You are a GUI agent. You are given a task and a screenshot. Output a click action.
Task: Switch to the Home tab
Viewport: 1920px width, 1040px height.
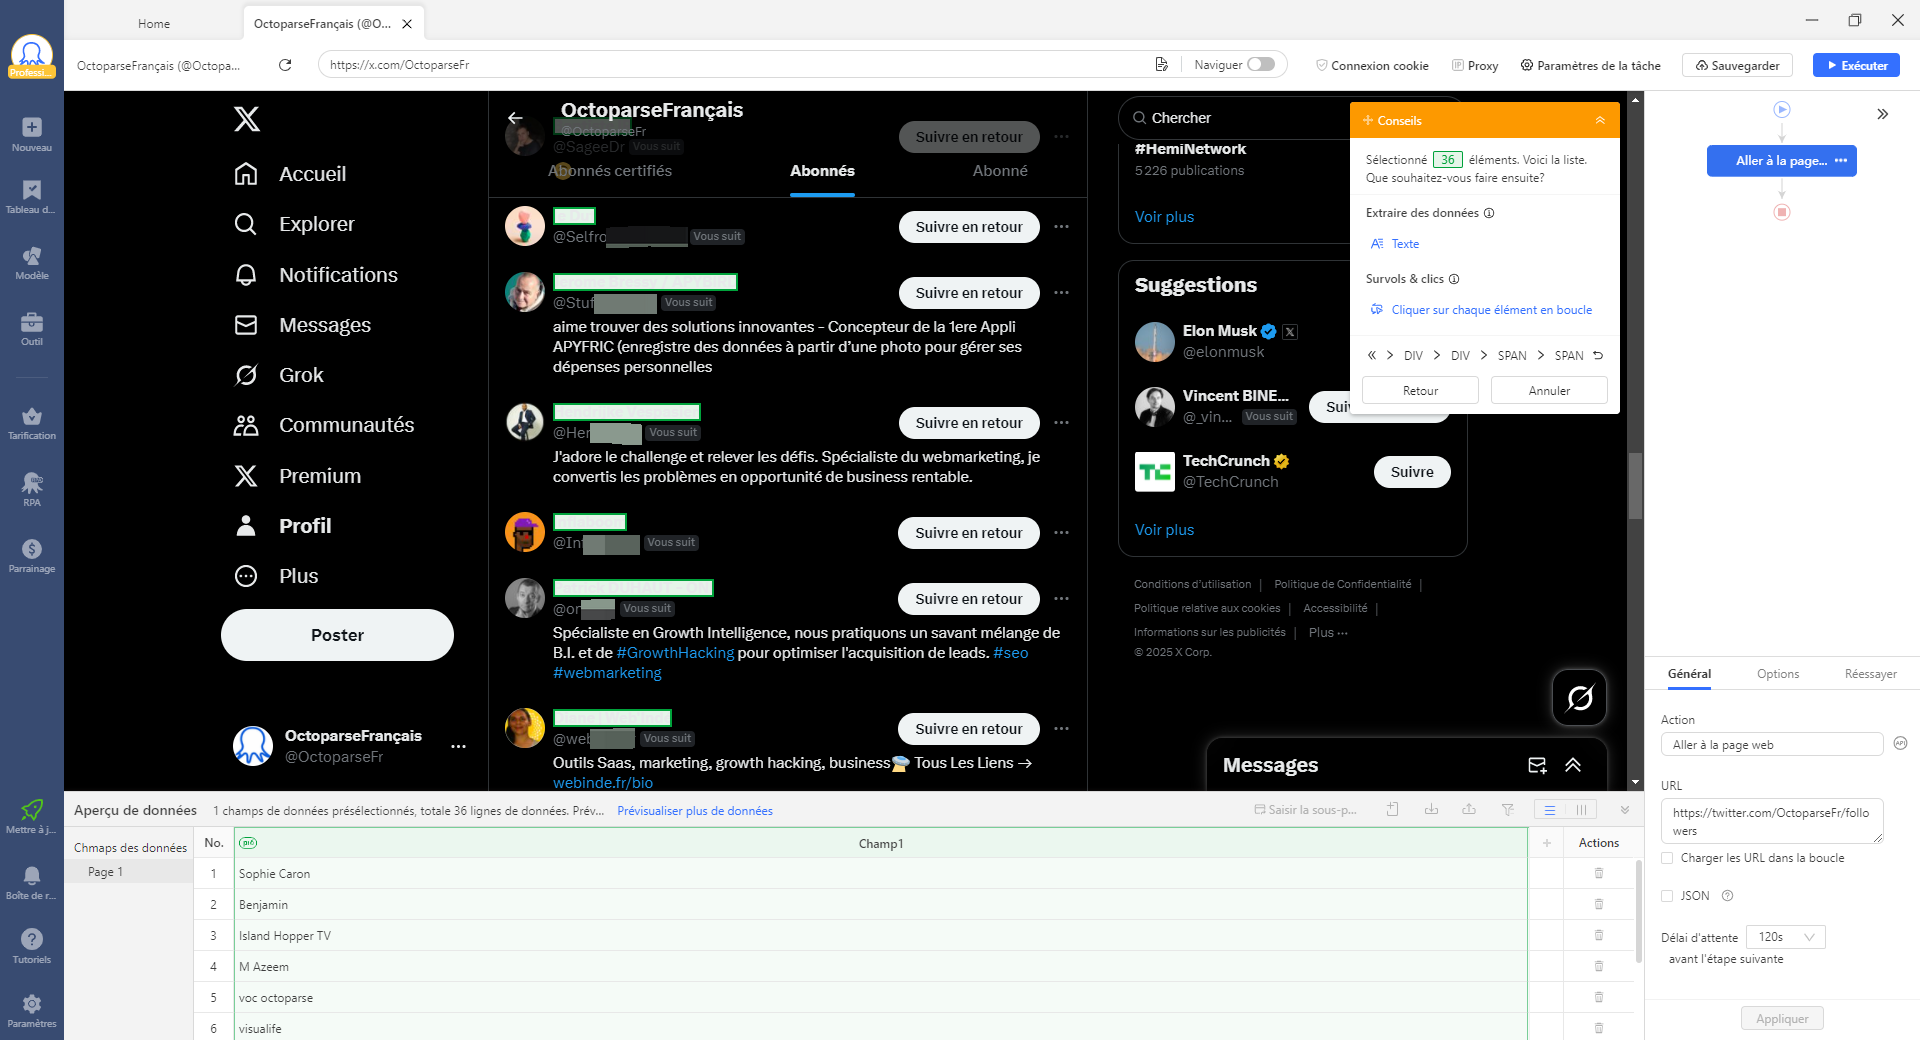(154, 23)
